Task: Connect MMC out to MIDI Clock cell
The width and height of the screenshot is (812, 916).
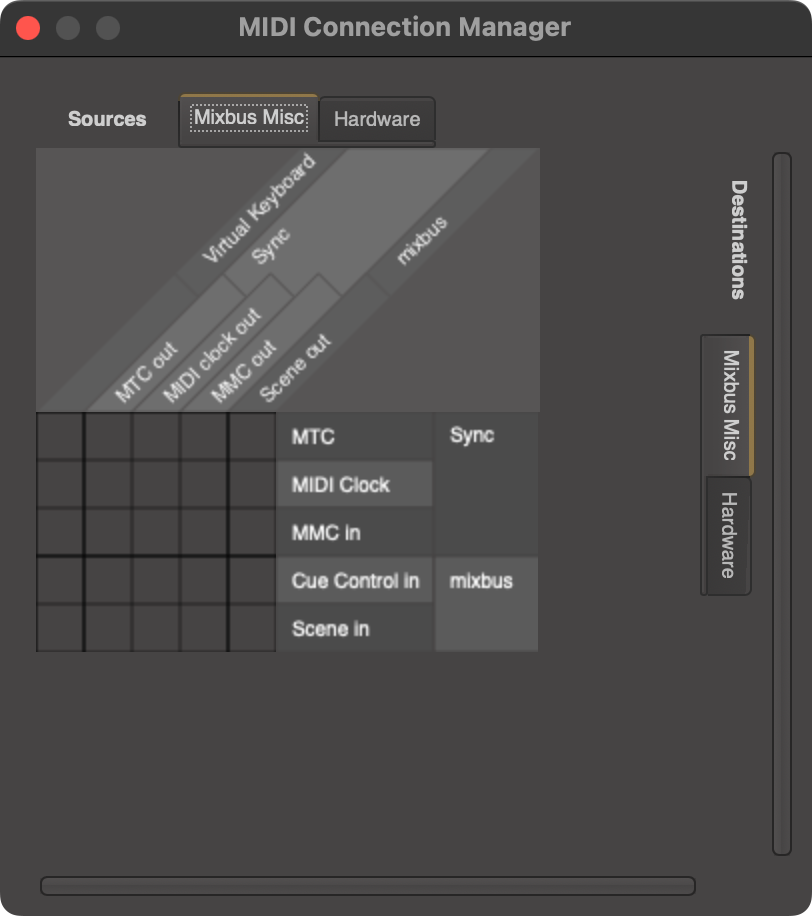Action: click(204, 485)
